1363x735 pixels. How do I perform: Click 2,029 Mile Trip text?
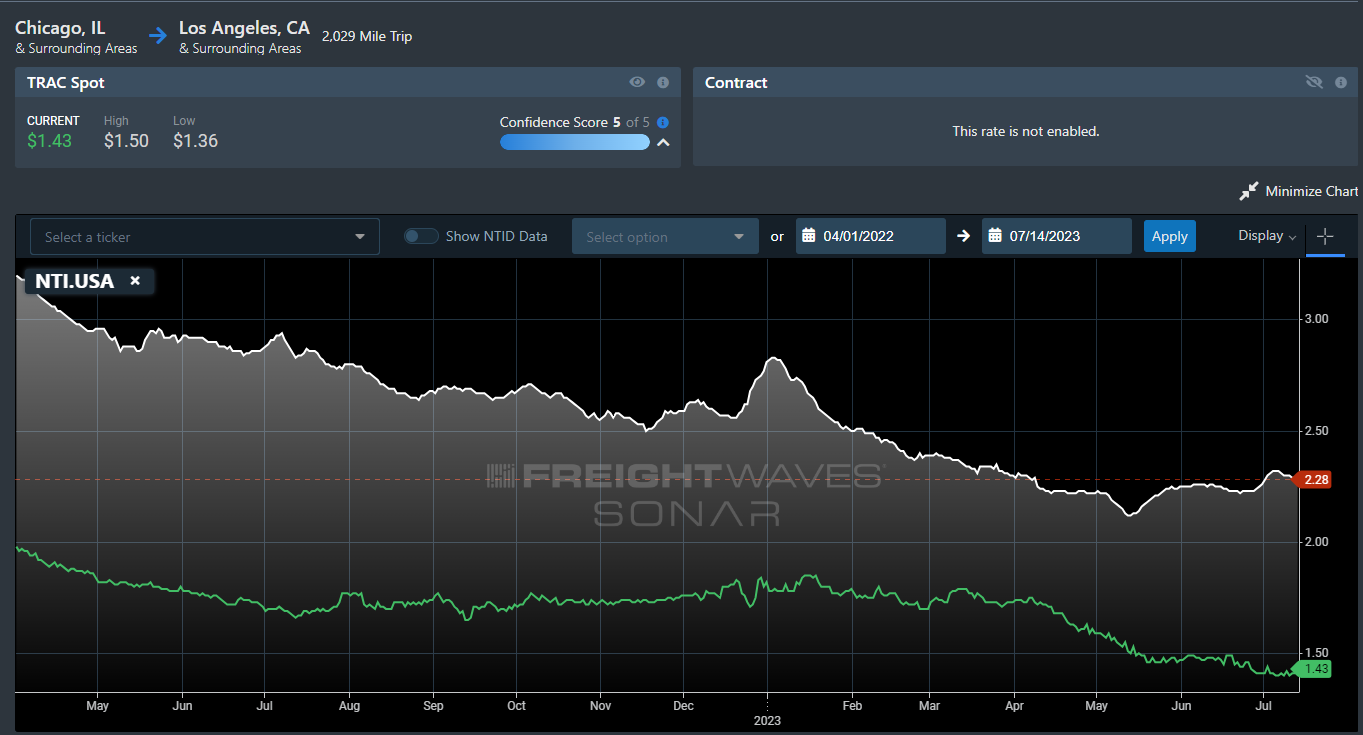click(367, 37)
